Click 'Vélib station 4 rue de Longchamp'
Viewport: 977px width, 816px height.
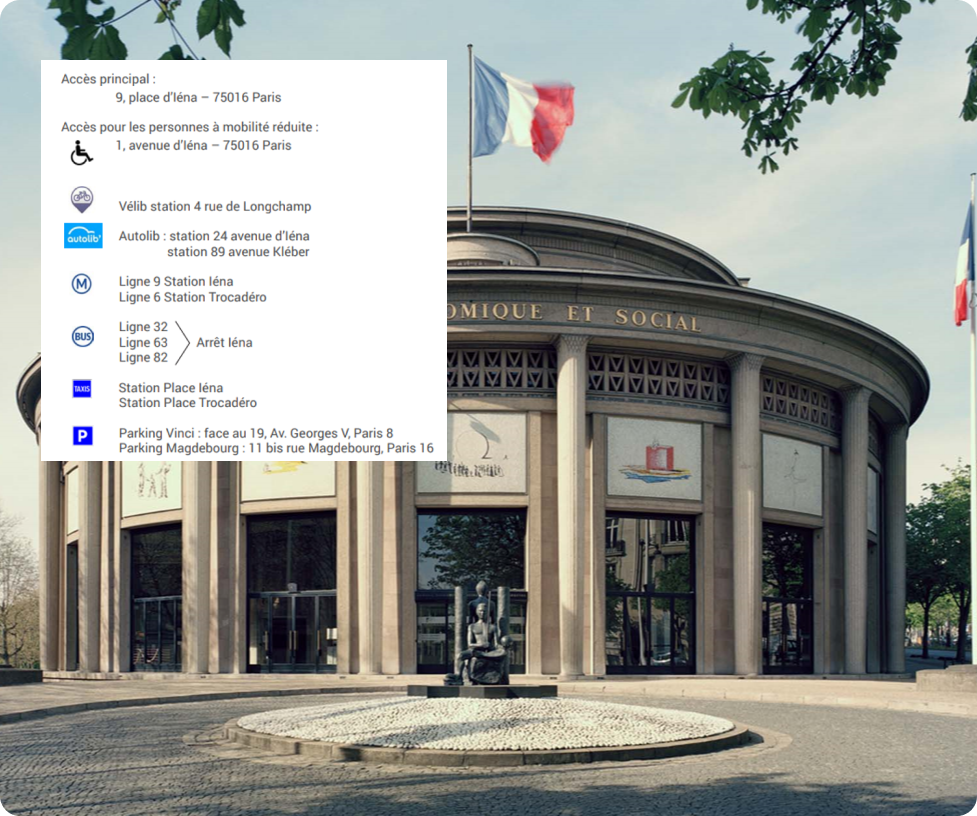click(x=215, y=206)
